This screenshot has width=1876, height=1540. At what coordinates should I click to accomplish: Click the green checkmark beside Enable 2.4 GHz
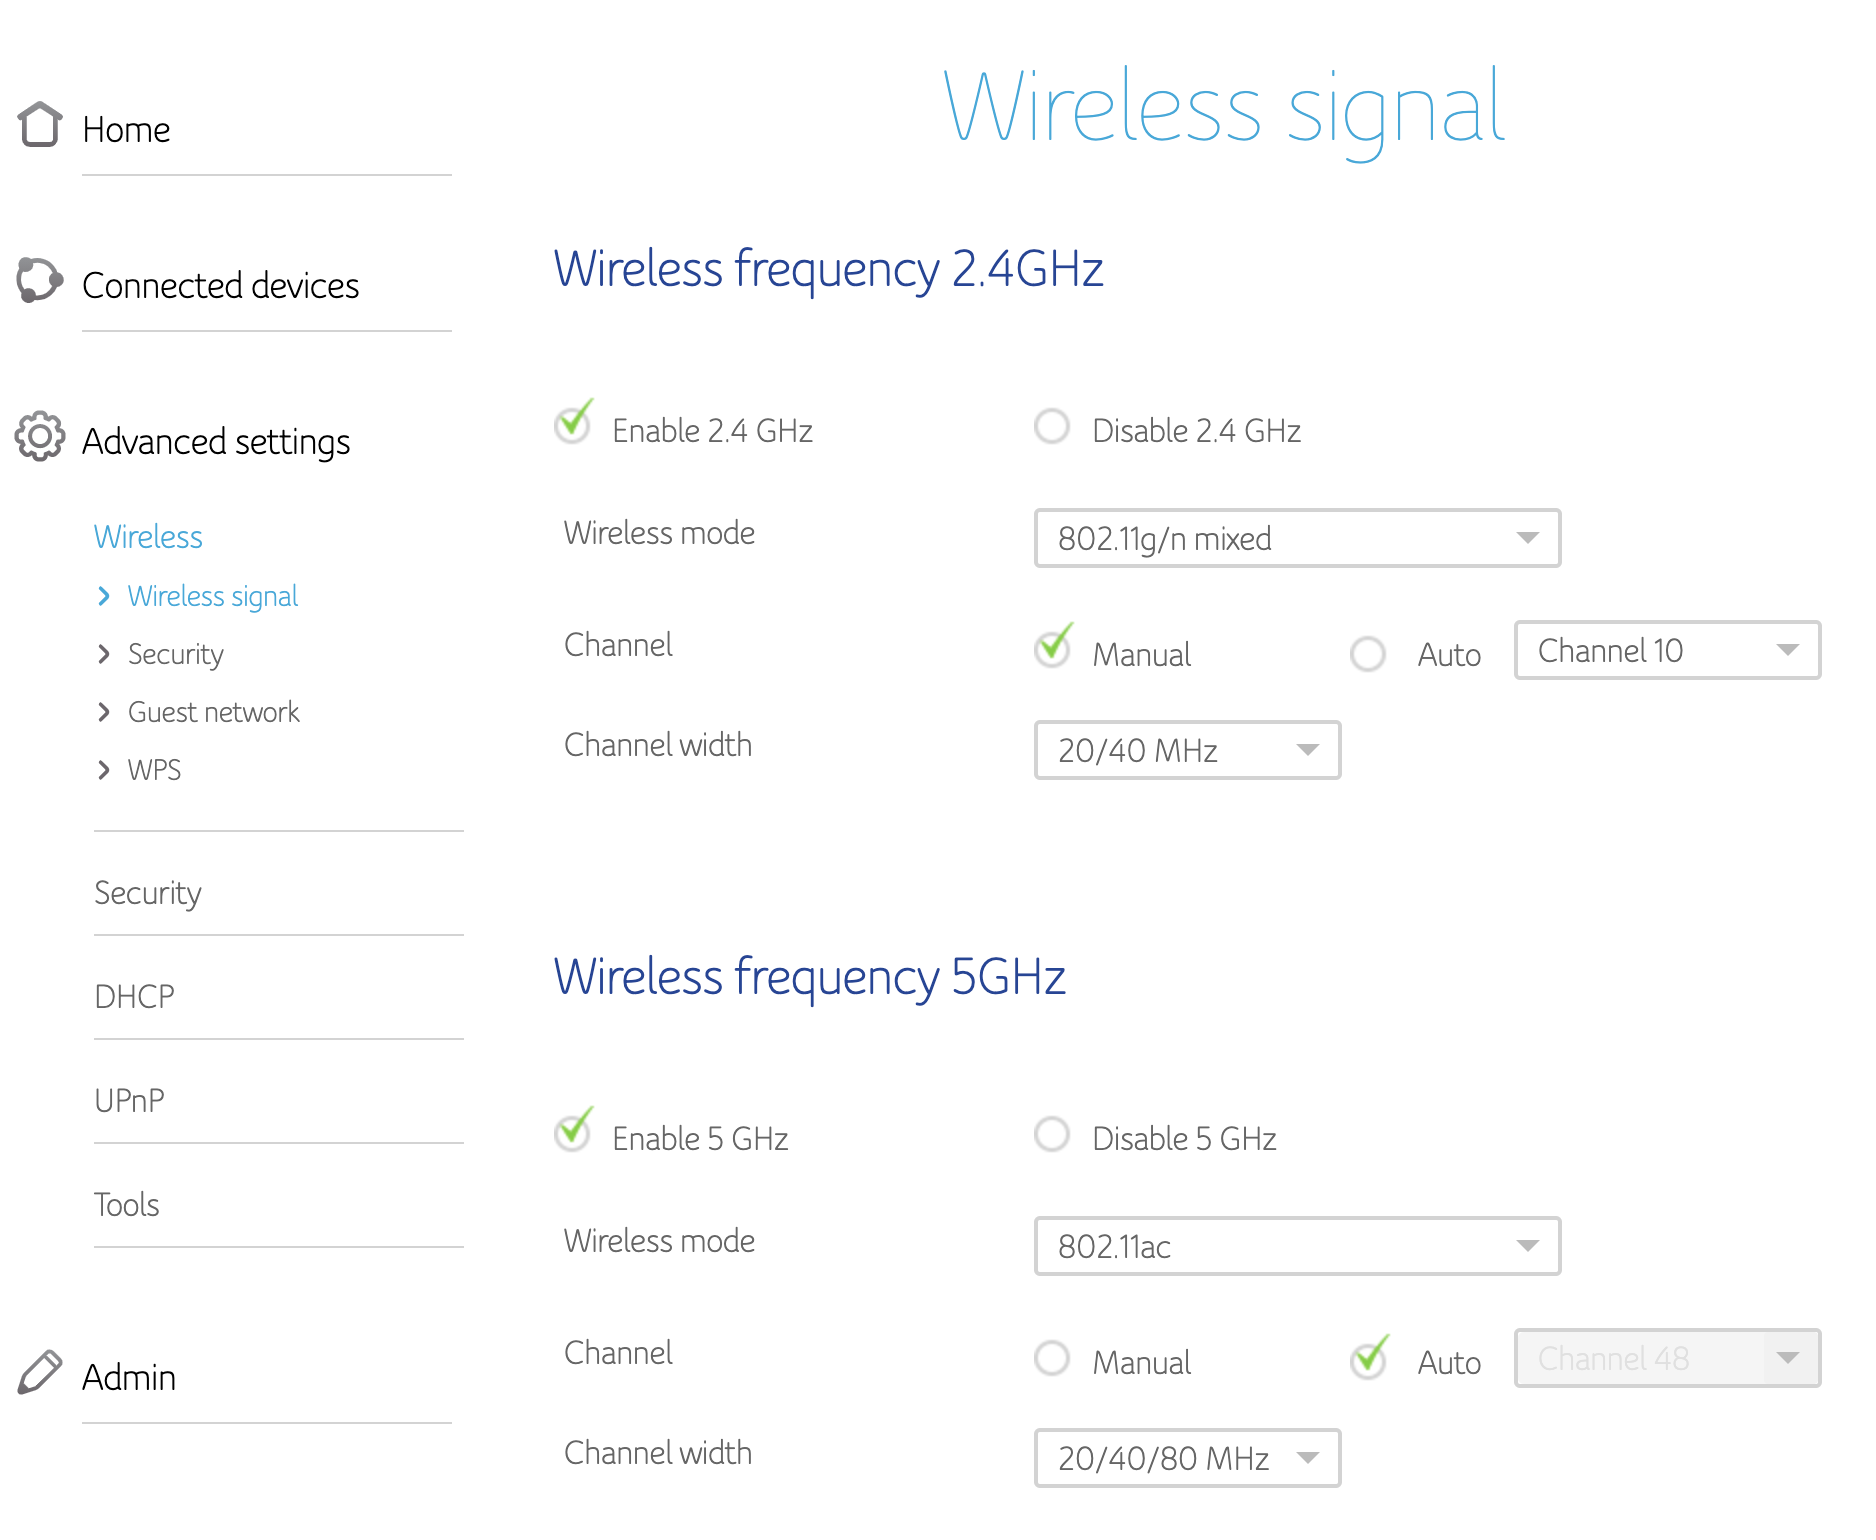pyautogui.click(x=572, y=425)
